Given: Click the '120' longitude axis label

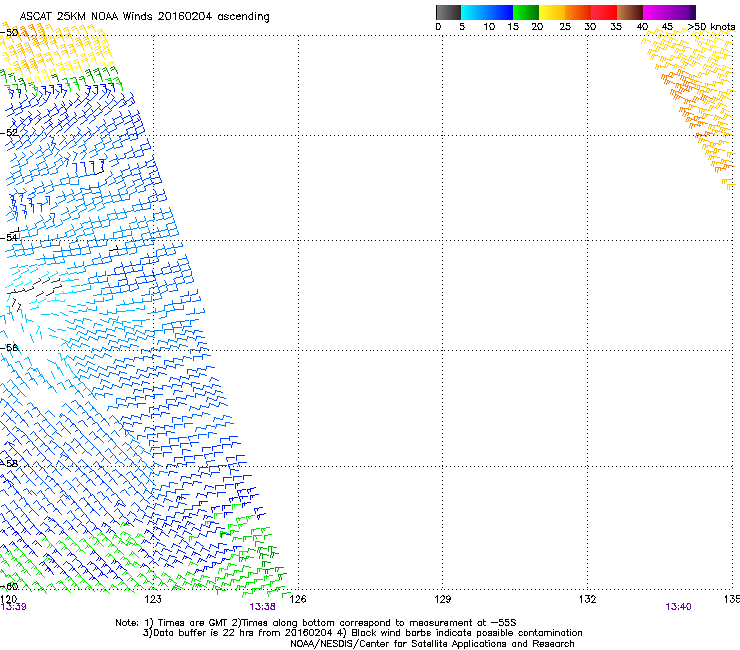Looking at the screenshot, I should click(x=8, y=599).
